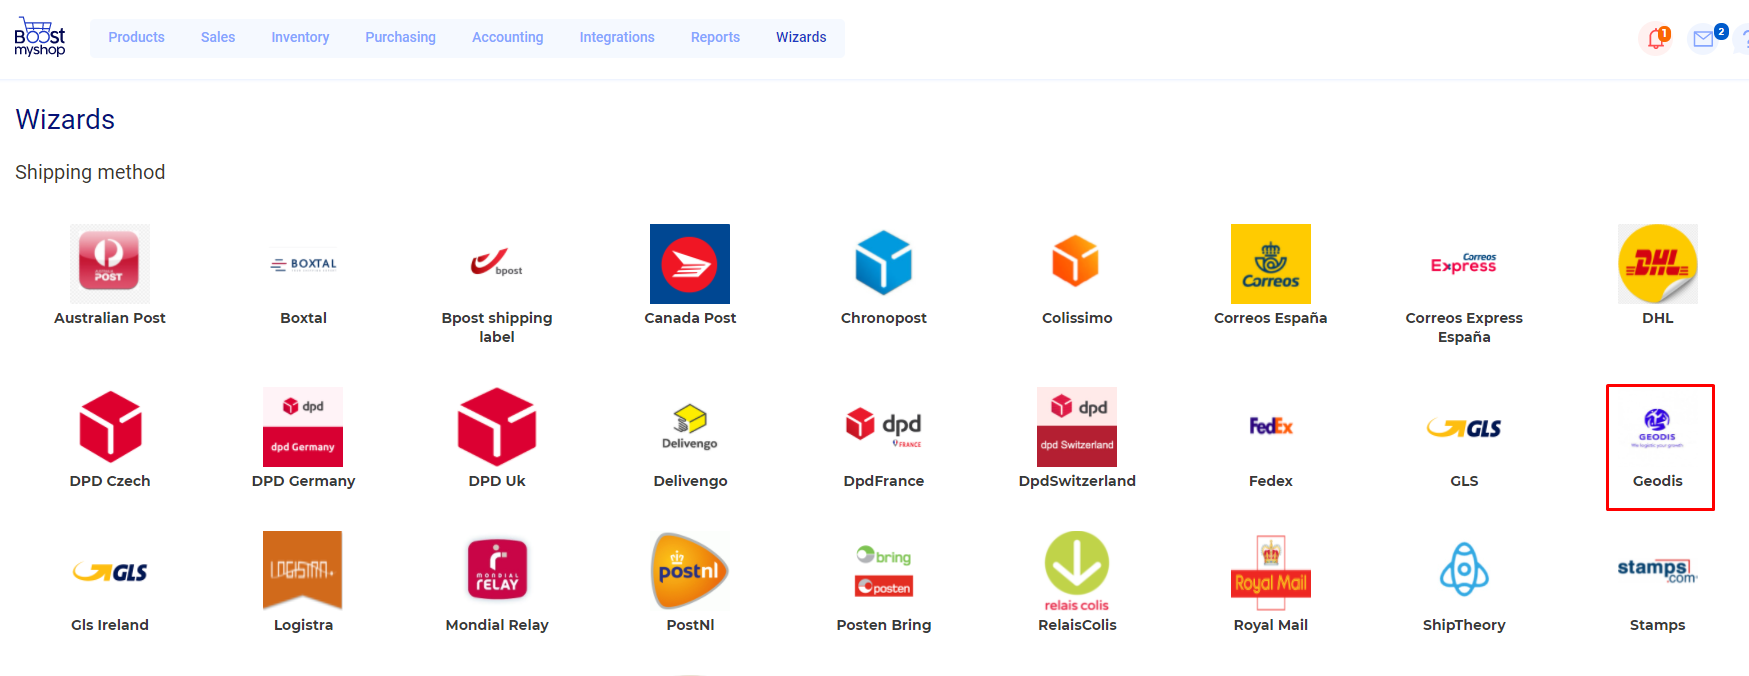Select the Wizards menu item
The width and height of the screenshot is (1749, 676).
point(801,37)
